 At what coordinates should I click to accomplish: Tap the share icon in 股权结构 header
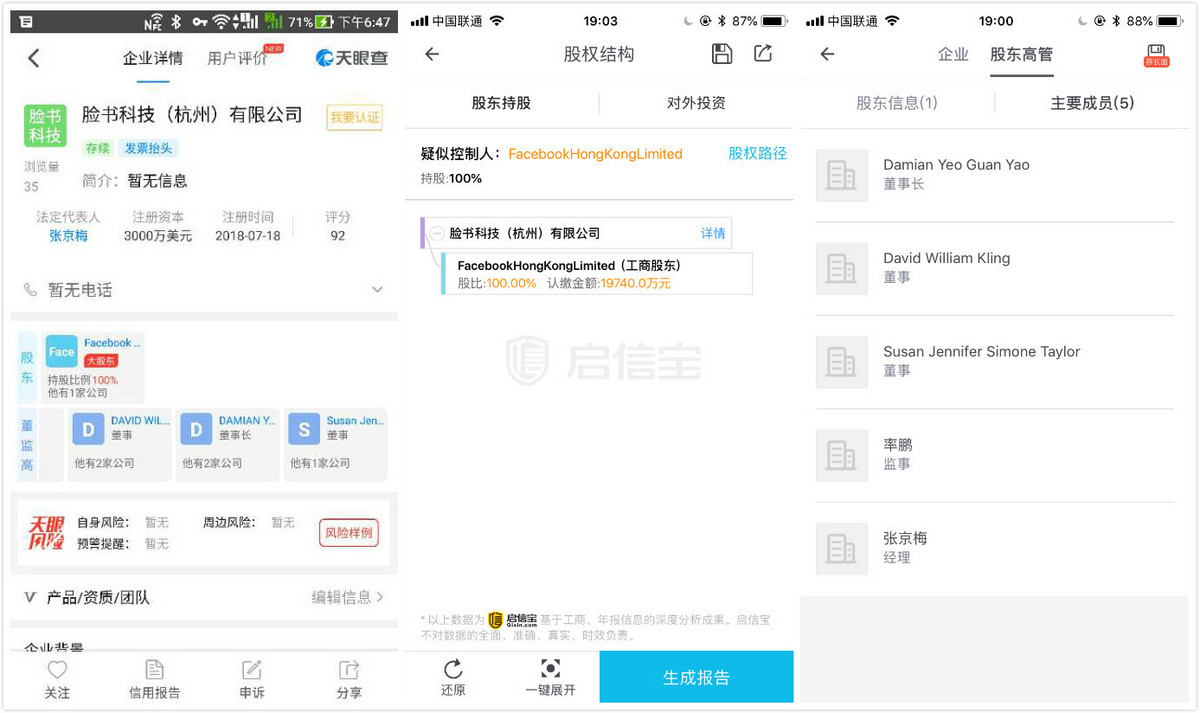pos(763,54)
